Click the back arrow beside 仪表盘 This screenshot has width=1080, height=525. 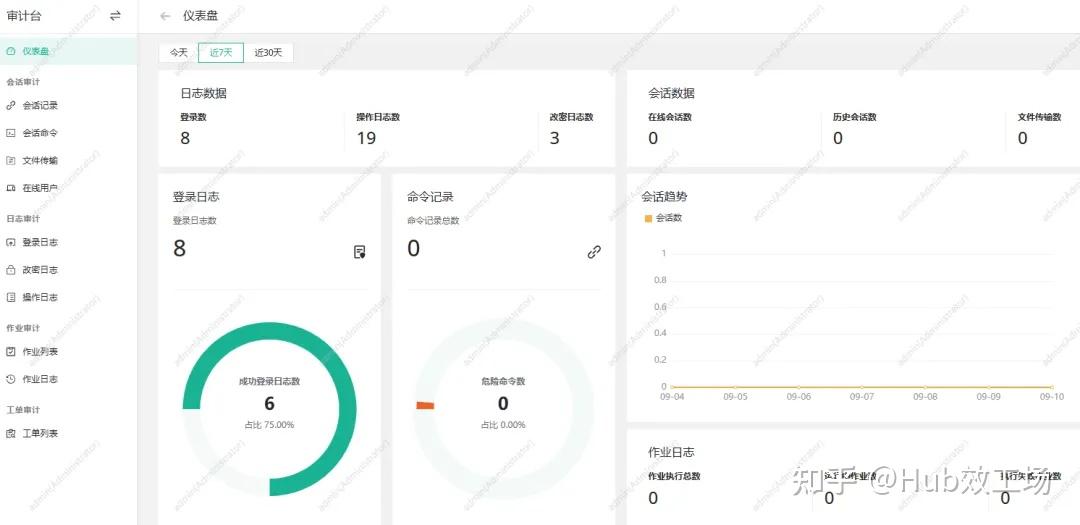pyautogui.click(x=165, y=16)
